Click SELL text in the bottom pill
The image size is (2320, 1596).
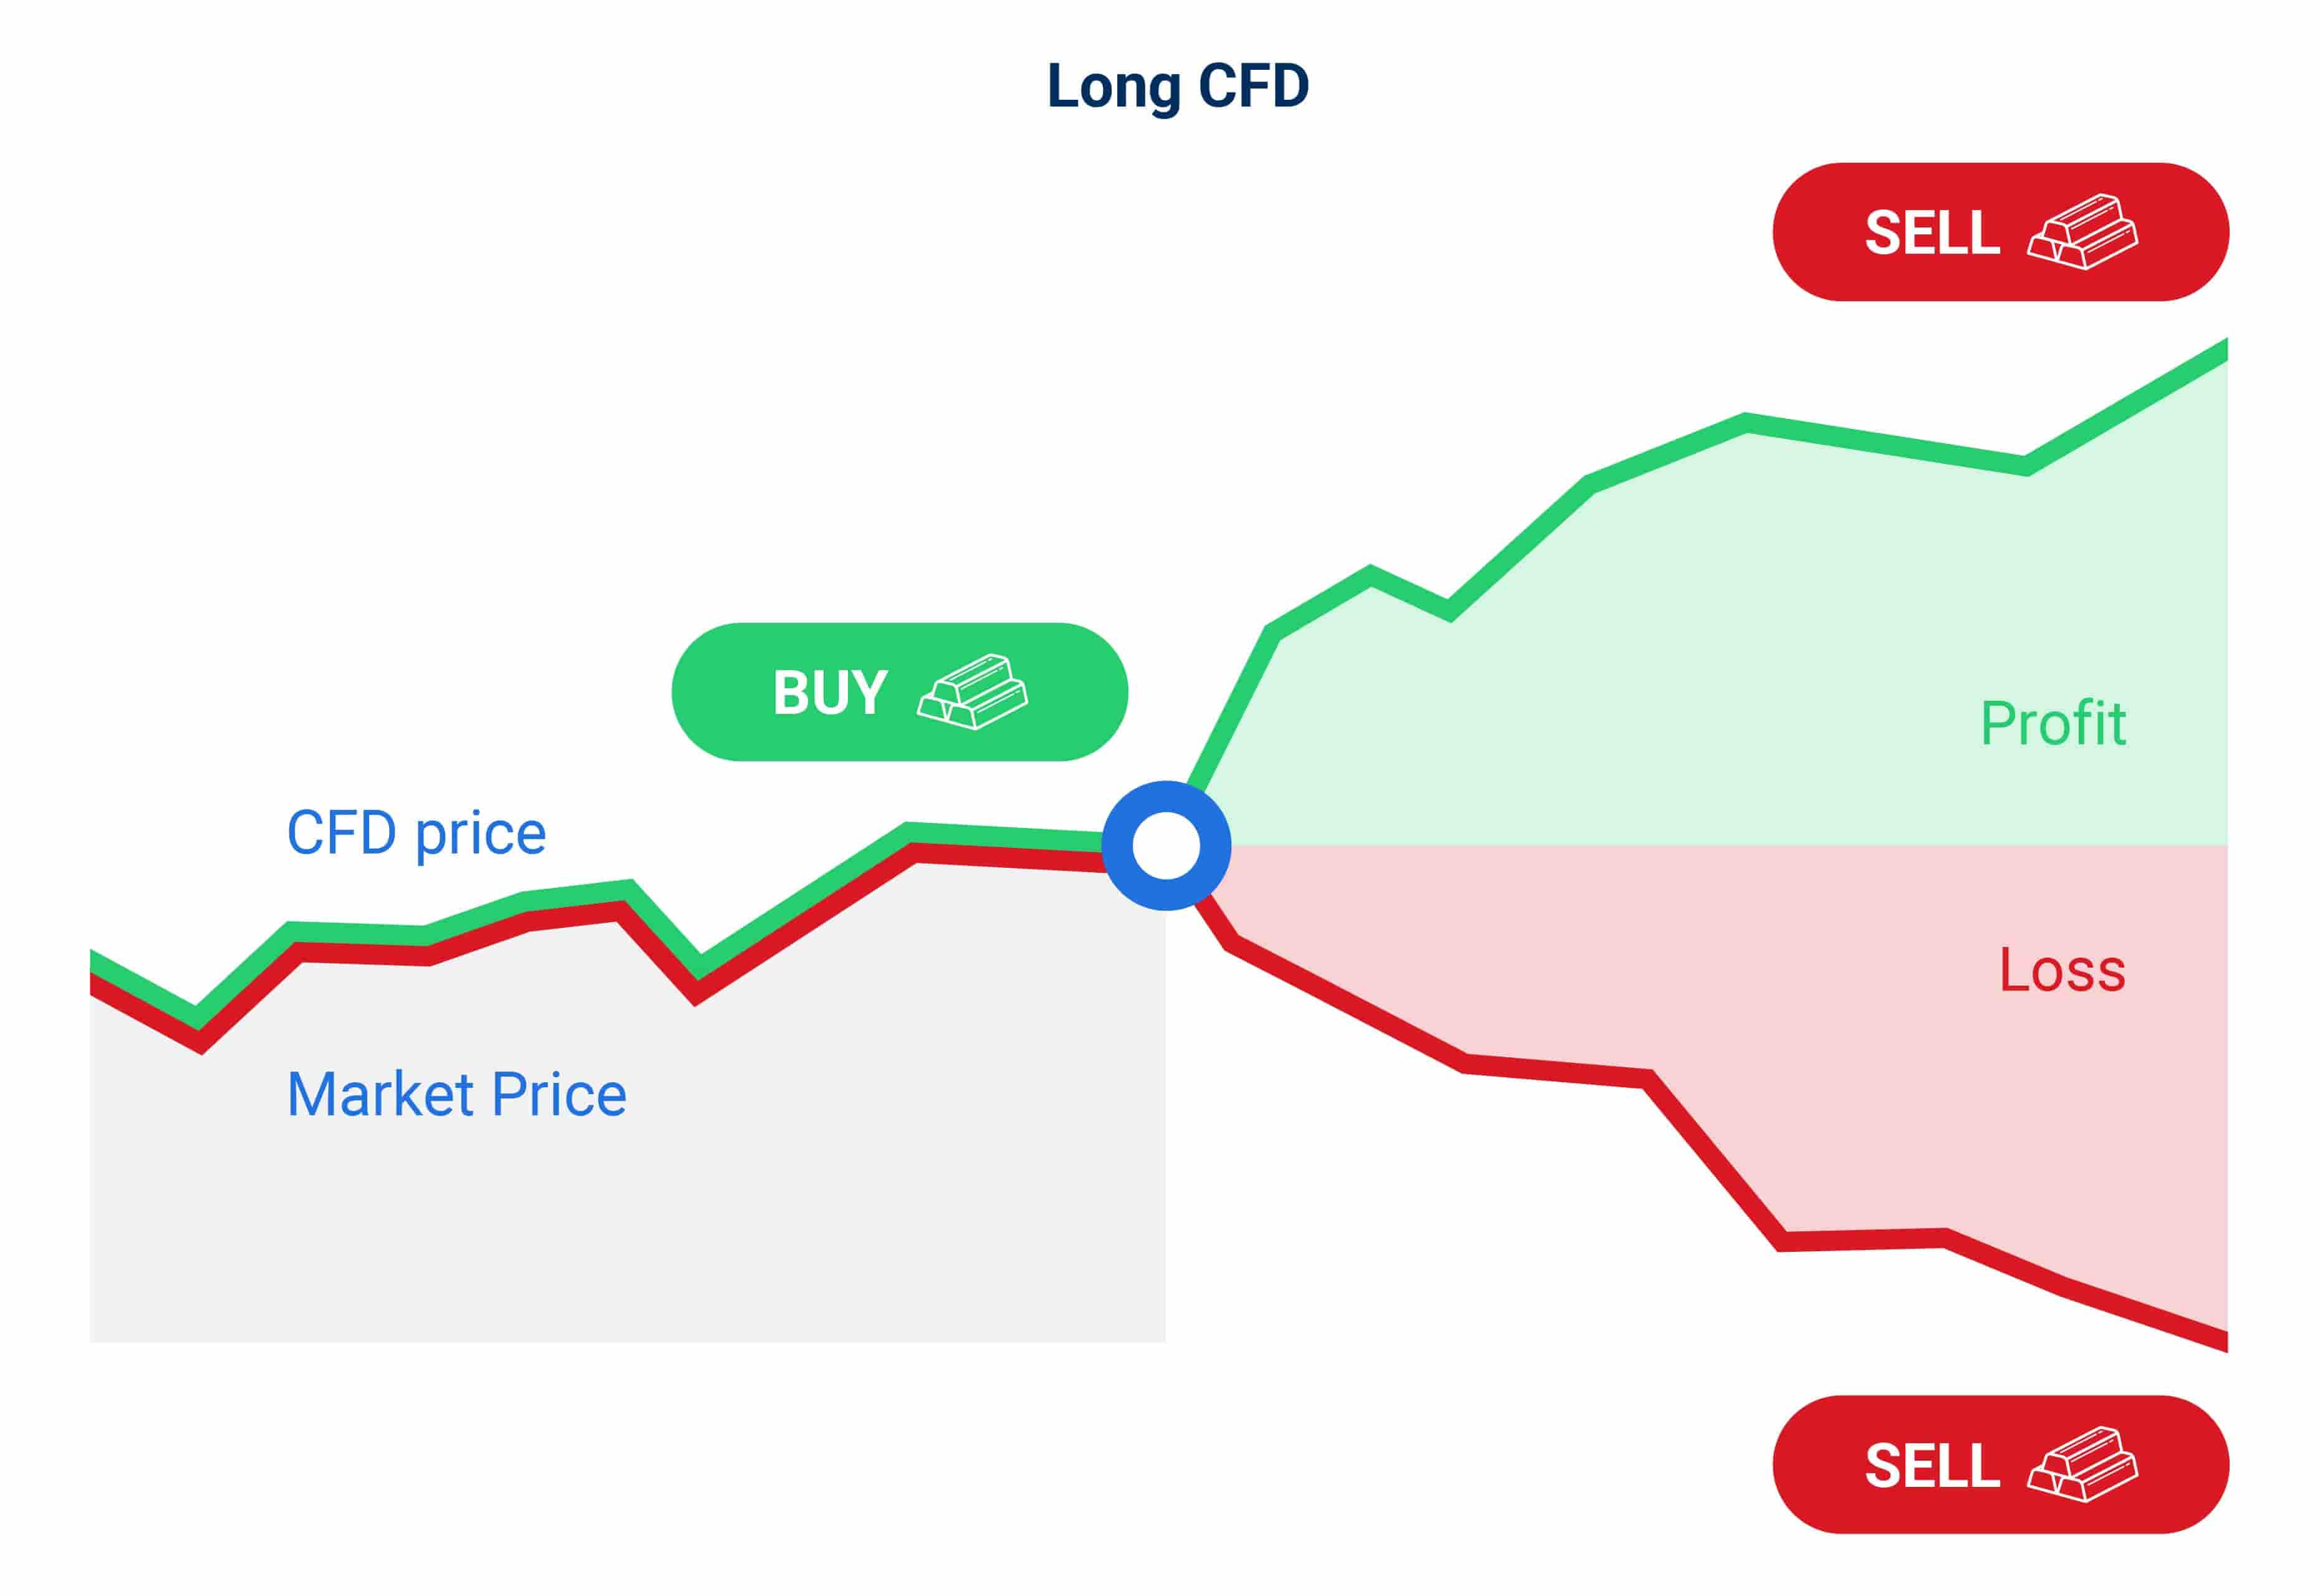[x=1932, y=1466]
